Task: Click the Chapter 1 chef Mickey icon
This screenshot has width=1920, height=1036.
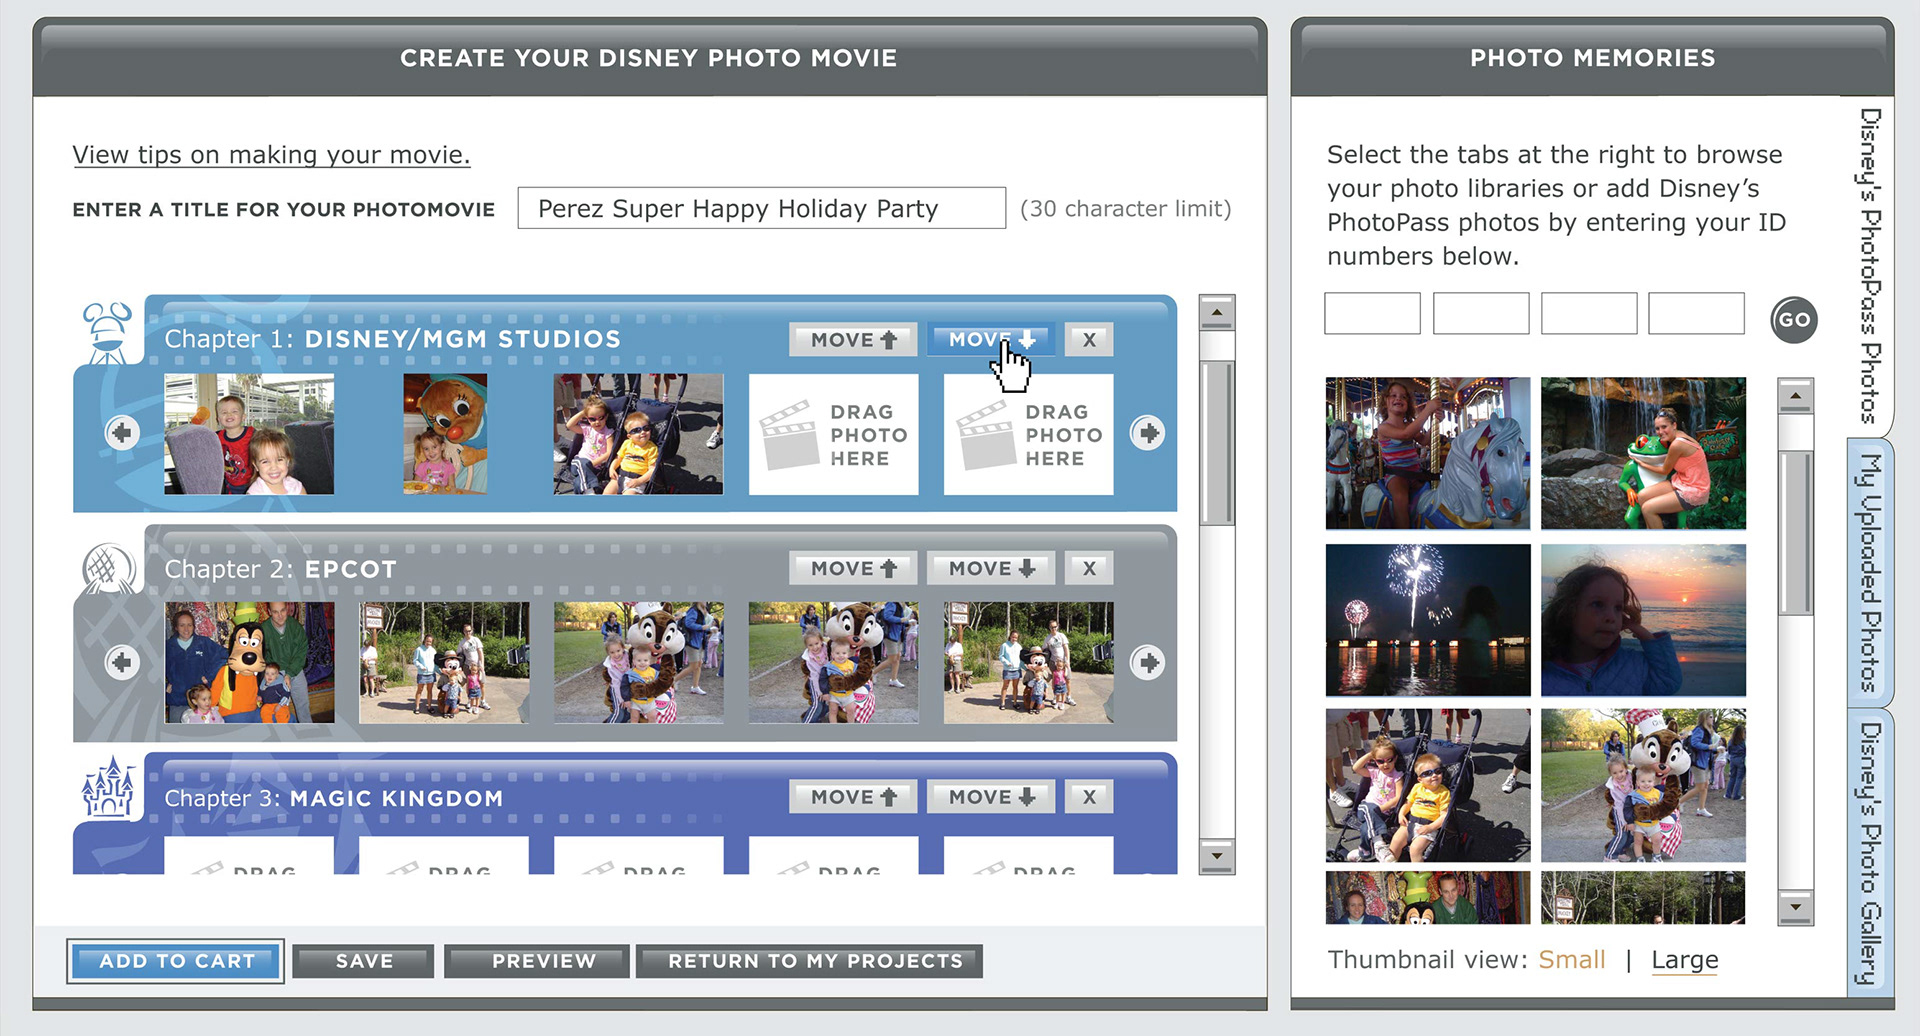Action: tap(107, 334)
